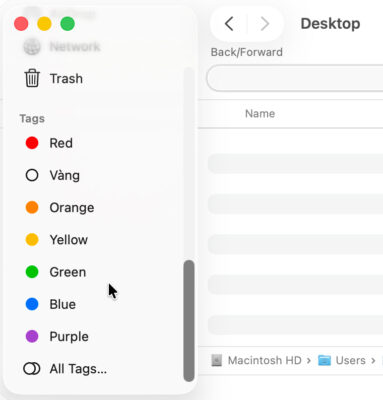This screenshot has height=400, width=383.
Task: Go back with the left chevron
Action: 229,24
